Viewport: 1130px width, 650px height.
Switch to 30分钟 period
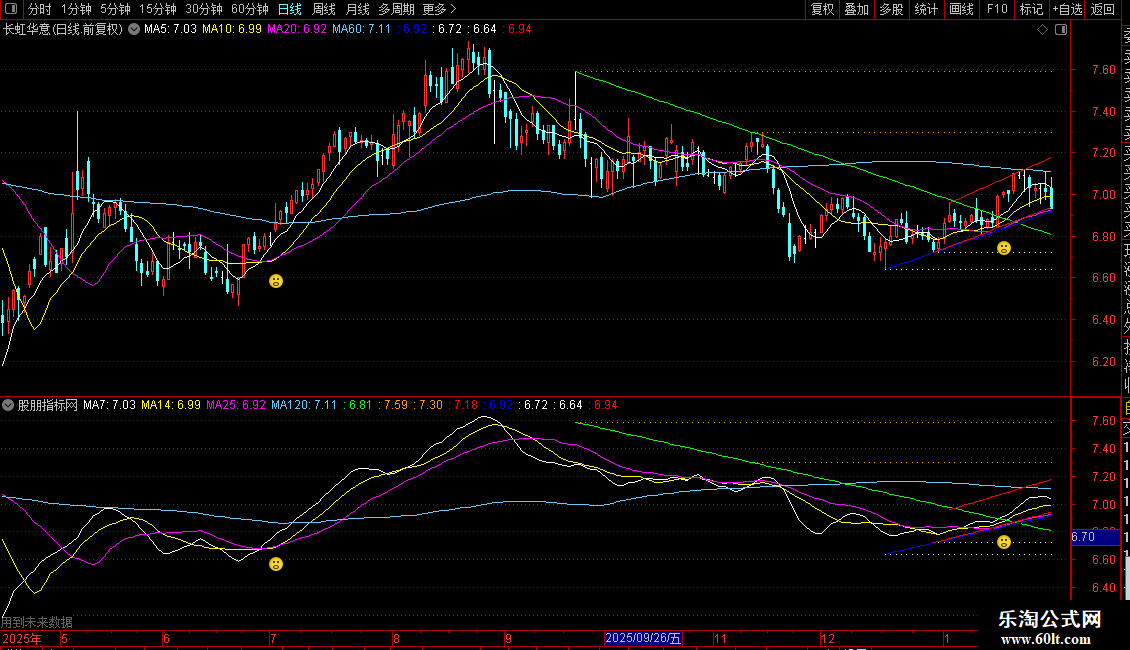coord(204,9)
